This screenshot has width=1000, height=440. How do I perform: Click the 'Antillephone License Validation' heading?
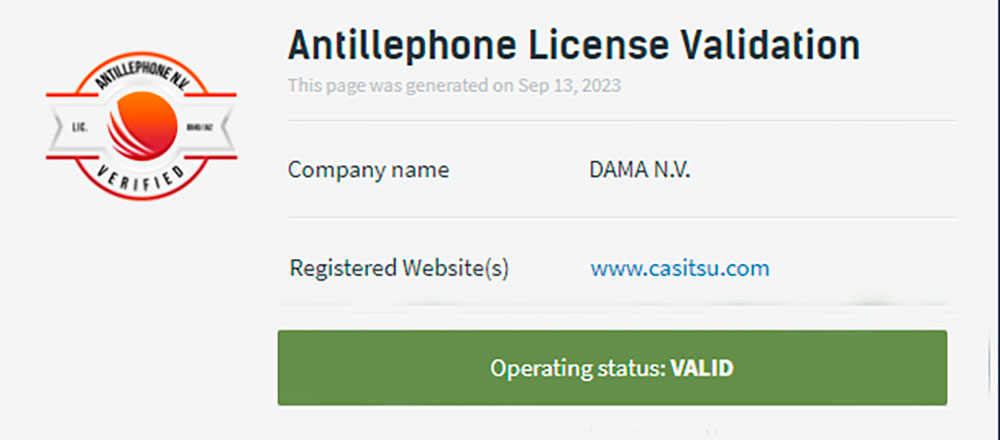pyautogui.click(x=574, y=45)
